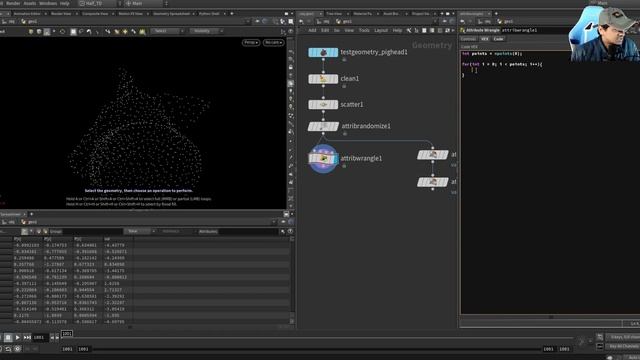Screen dimensions: 640x360
Task: Click the 1001 frame marker on timeline
Action: point(67,334)
